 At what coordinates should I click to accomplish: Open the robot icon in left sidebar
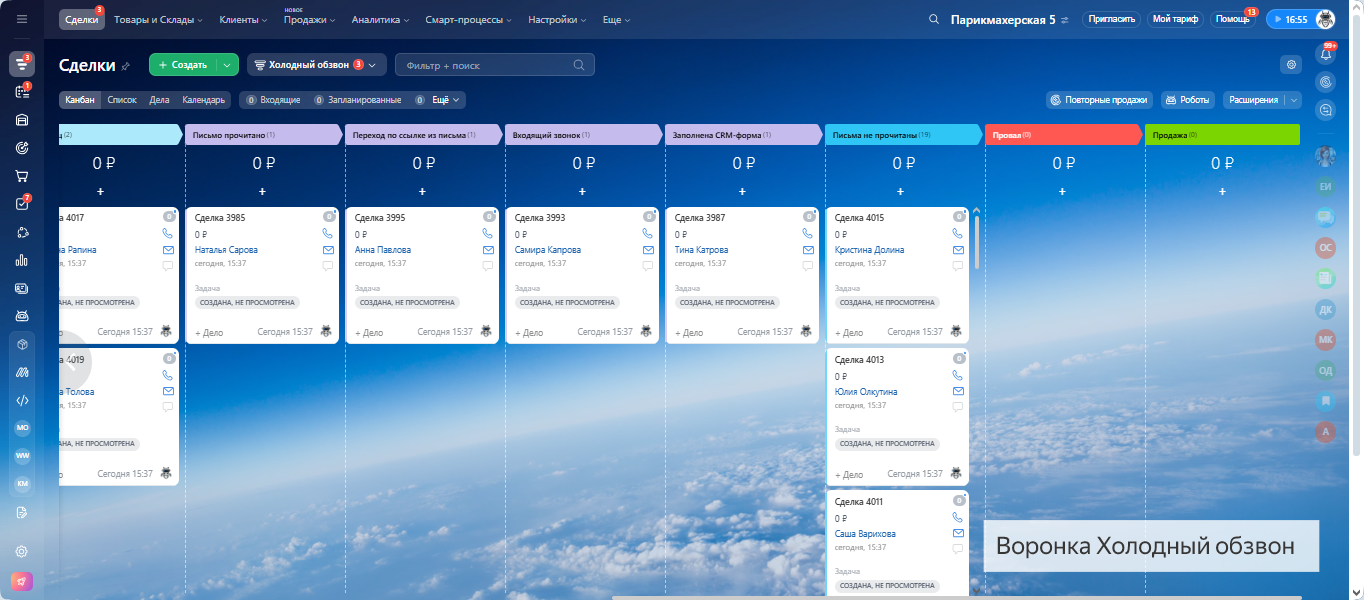[22, 316]
